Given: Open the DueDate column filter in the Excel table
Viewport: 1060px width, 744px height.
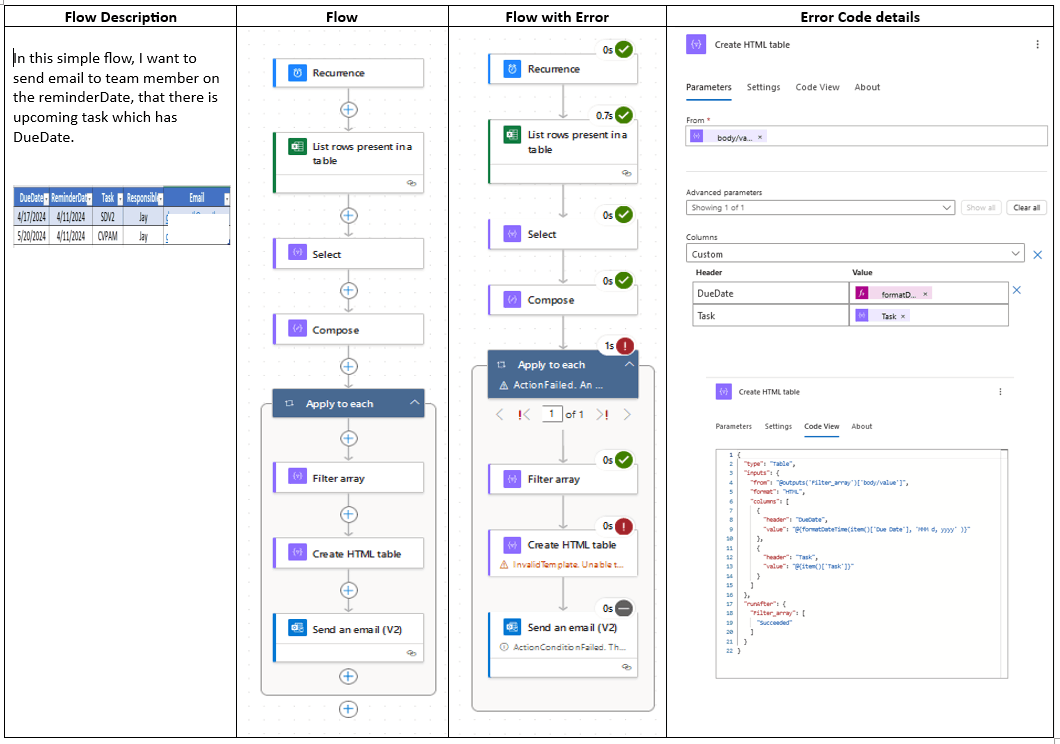Looking at the screenshot, I should 46,199.
